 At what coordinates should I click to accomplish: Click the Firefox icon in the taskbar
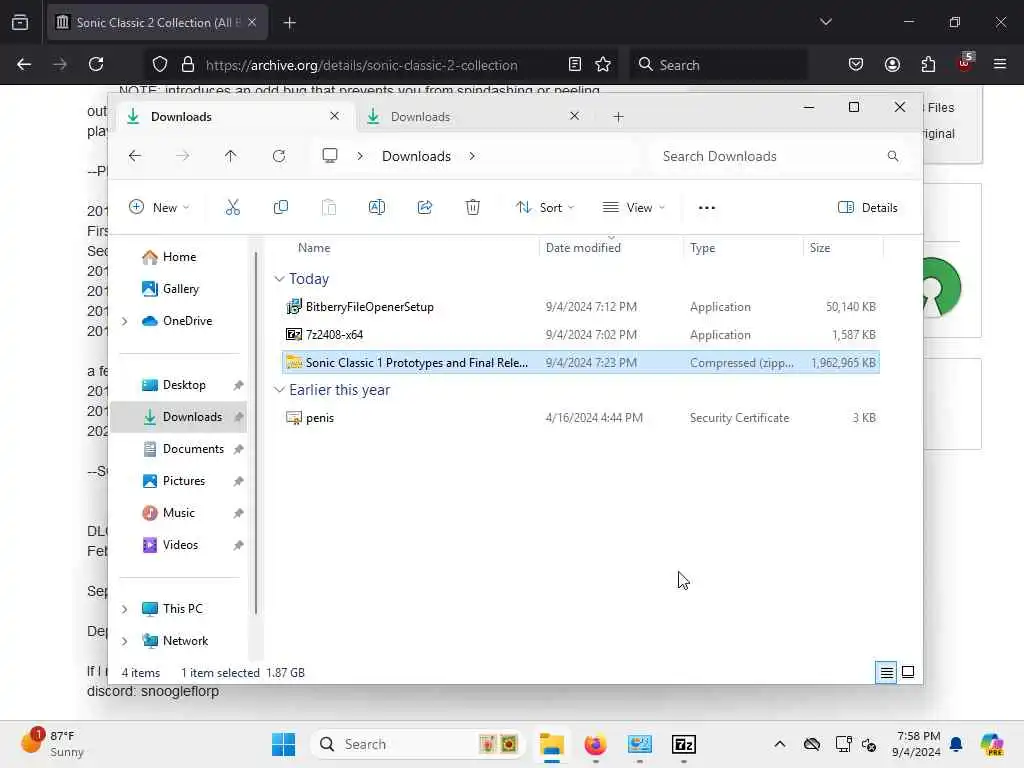tap(595, 744)
